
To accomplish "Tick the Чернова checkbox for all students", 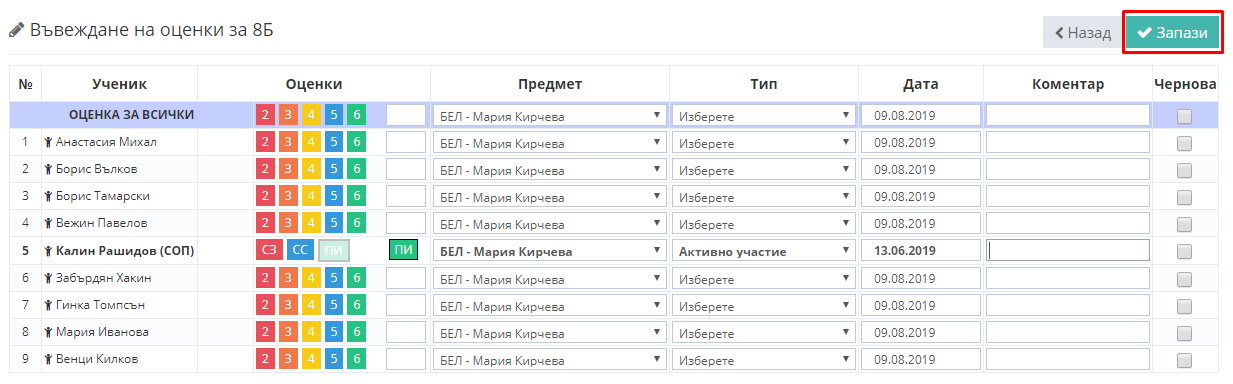I will pos(1184,116).
